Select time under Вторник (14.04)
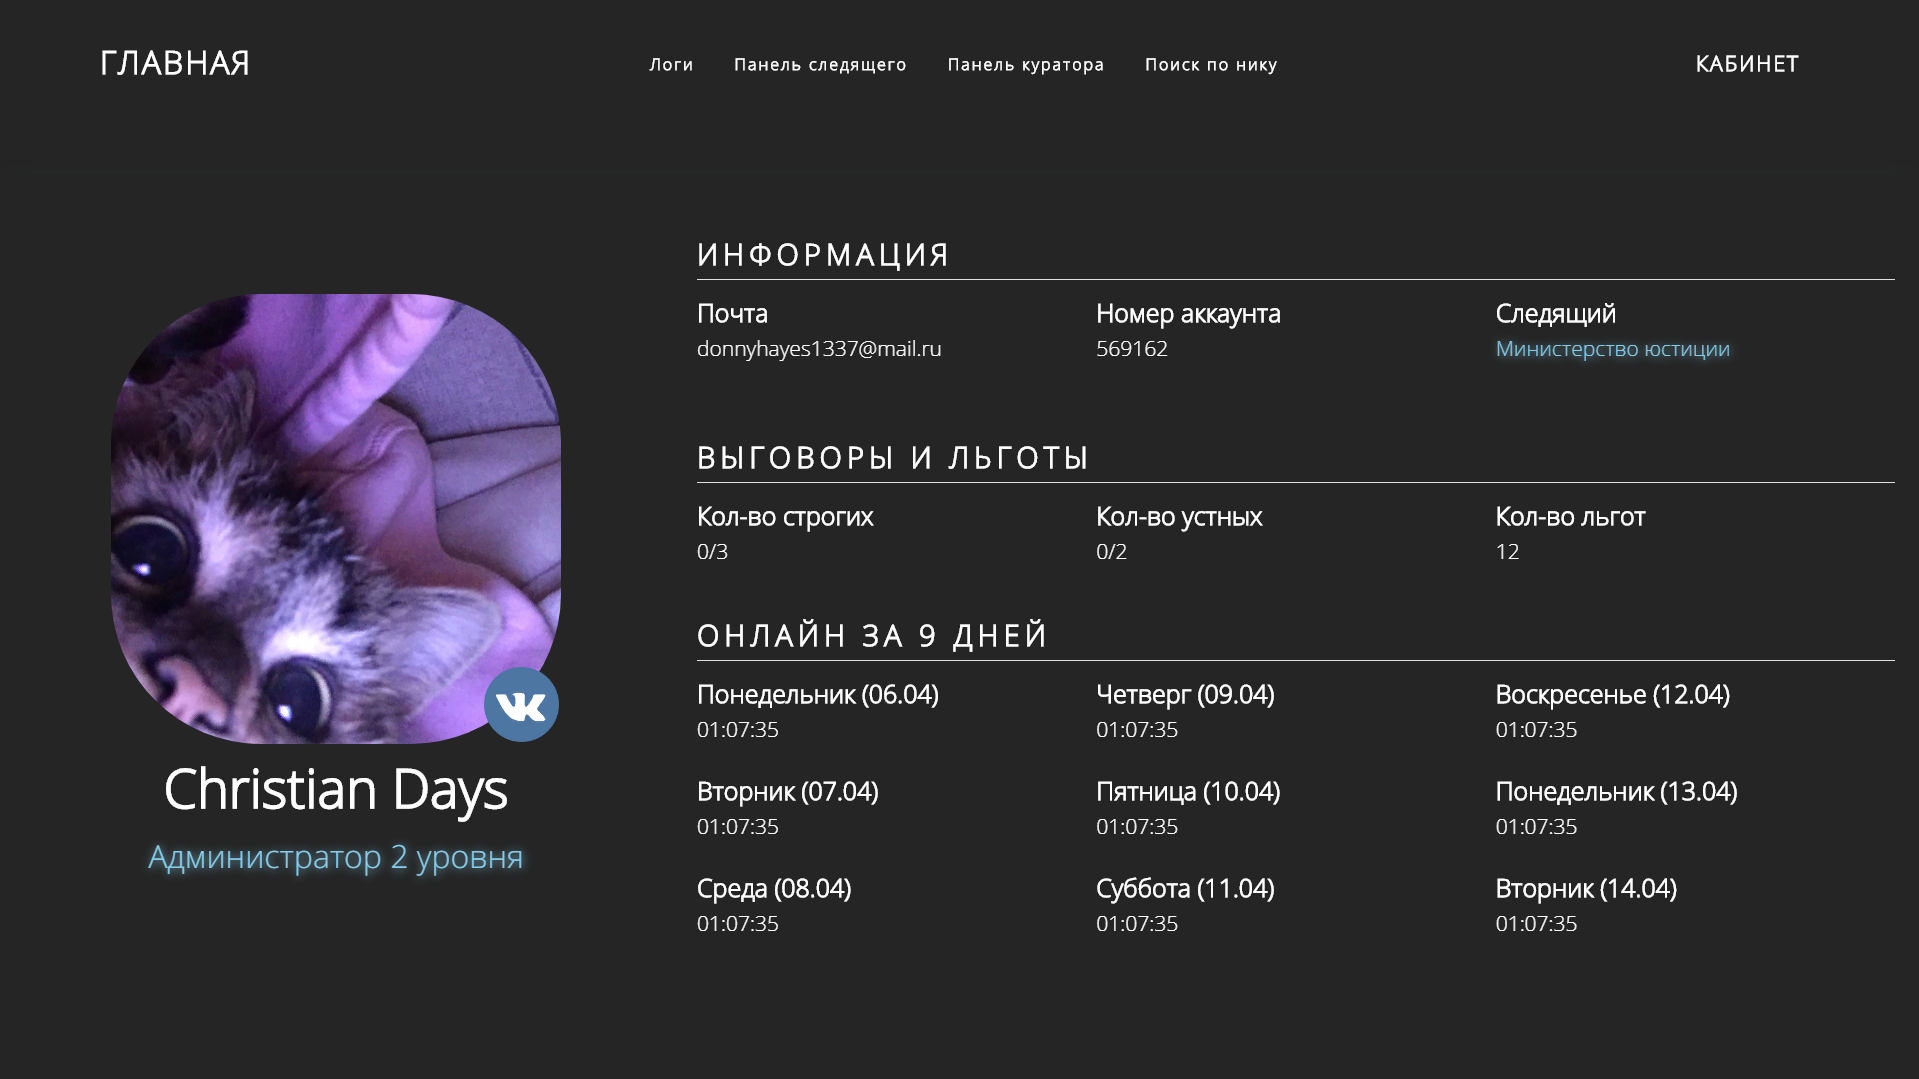The width and height of the screenshot is (1919, 1079). pyautogui.click(x=1536, y=924)
